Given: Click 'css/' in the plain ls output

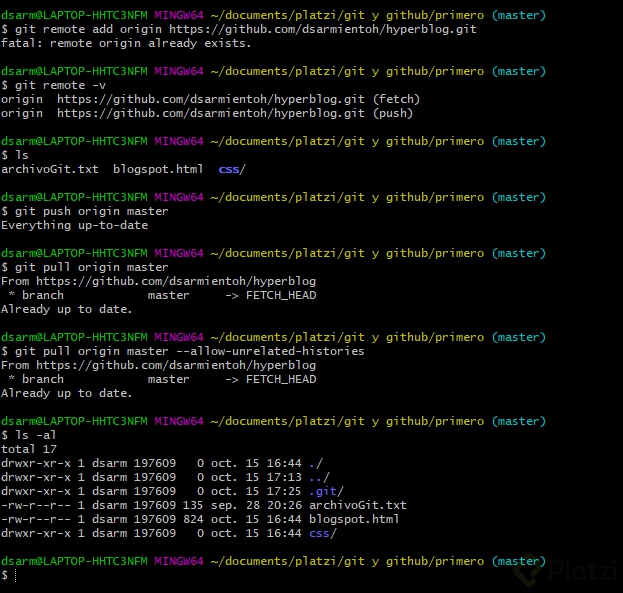Looking at the screenshot, I should click(232, 169).
